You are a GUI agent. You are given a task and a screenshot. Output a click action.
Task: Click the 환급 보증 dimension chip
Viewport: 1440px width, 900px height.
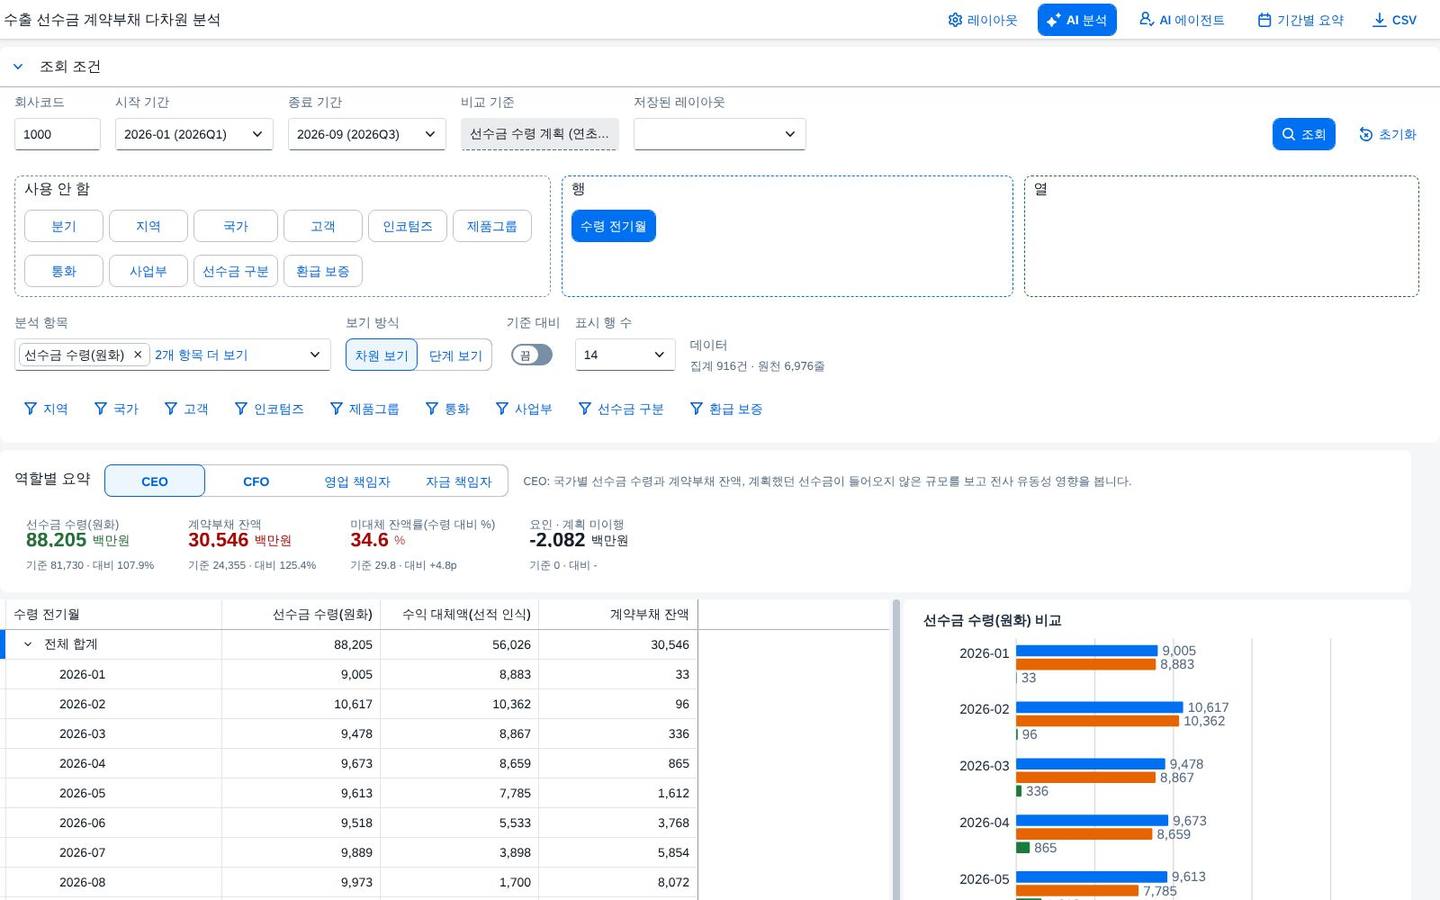point(323,271)
